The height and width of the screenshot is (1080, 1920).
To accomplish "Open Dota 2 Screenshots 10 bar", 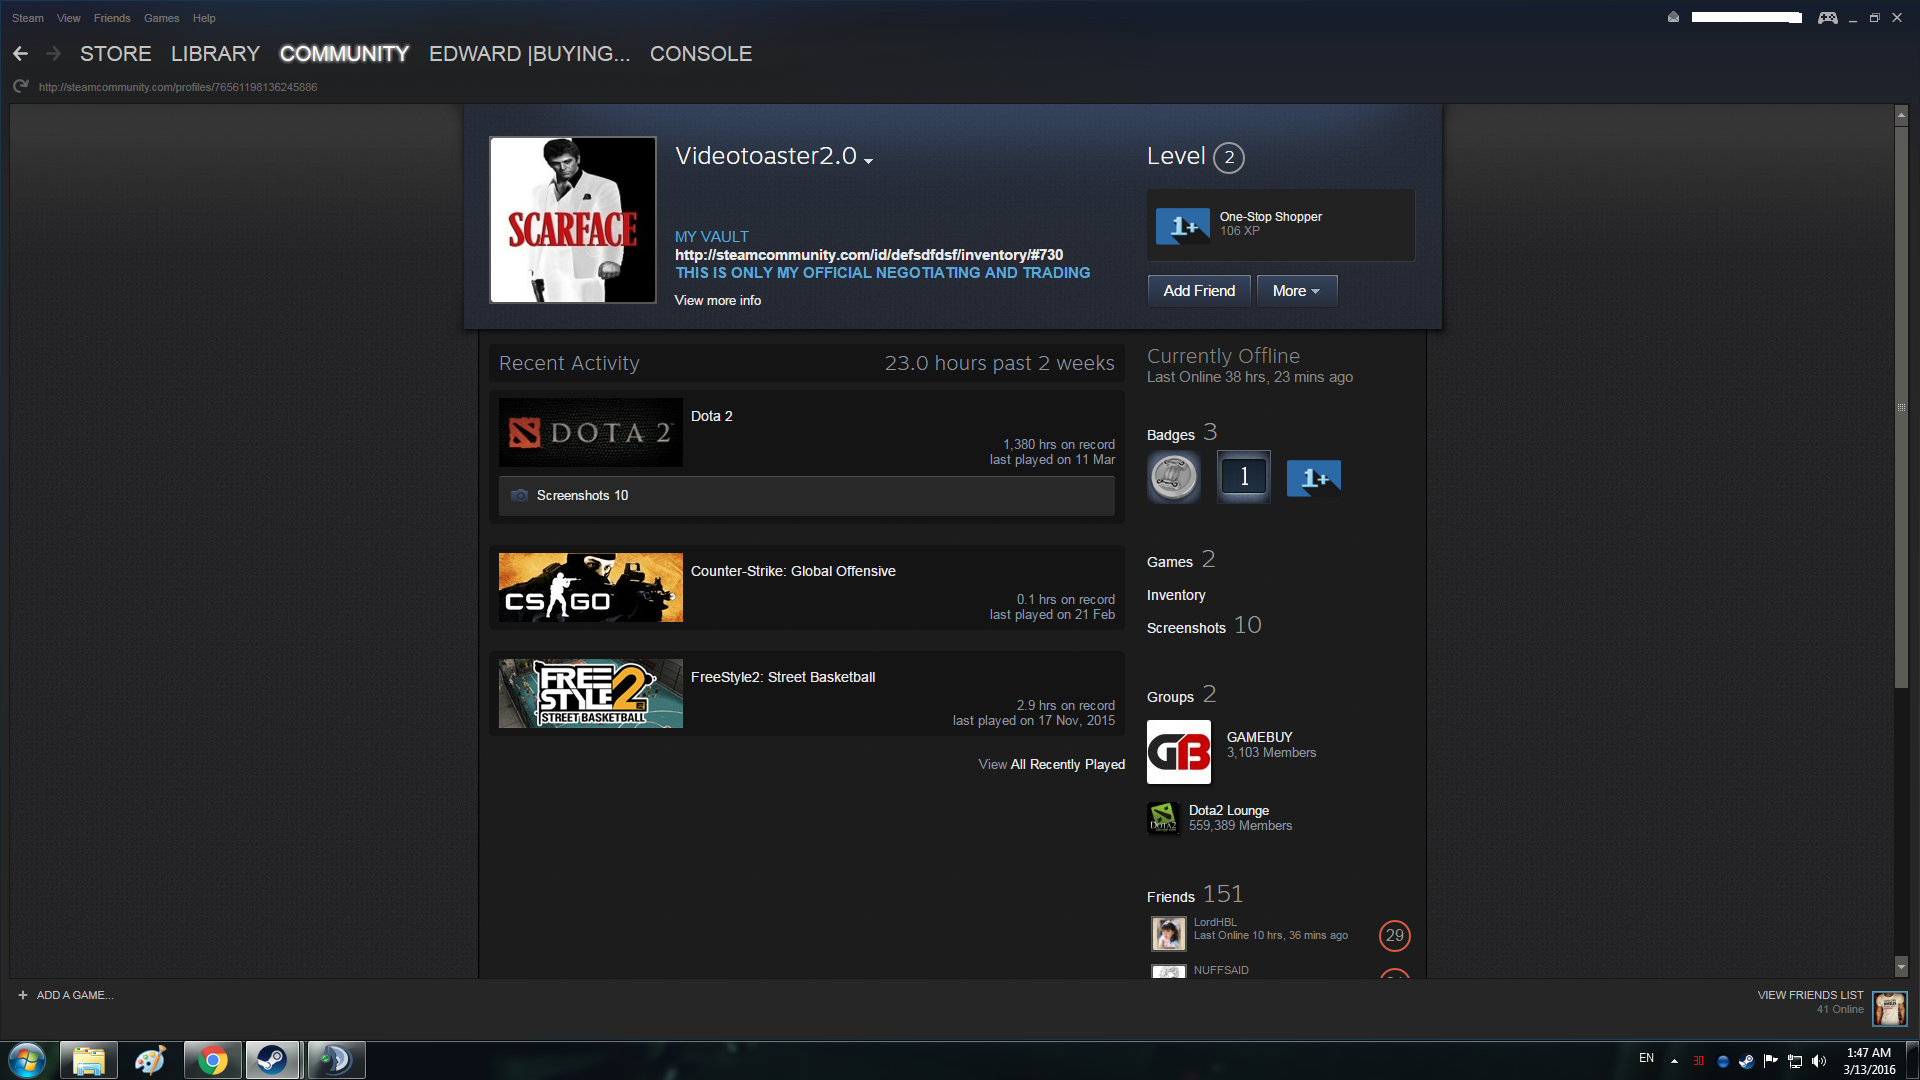I will tap(806, 496).
